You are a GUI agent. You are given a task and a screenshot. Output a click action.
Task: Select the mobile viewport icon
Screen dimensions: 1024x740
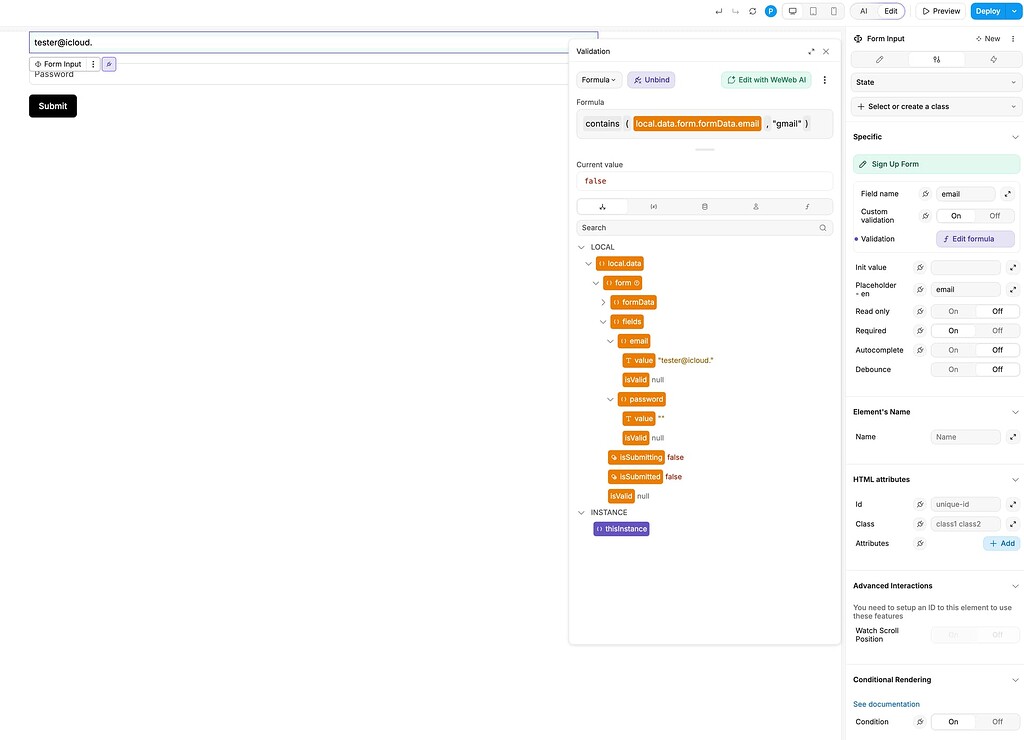tap(834, 11)
